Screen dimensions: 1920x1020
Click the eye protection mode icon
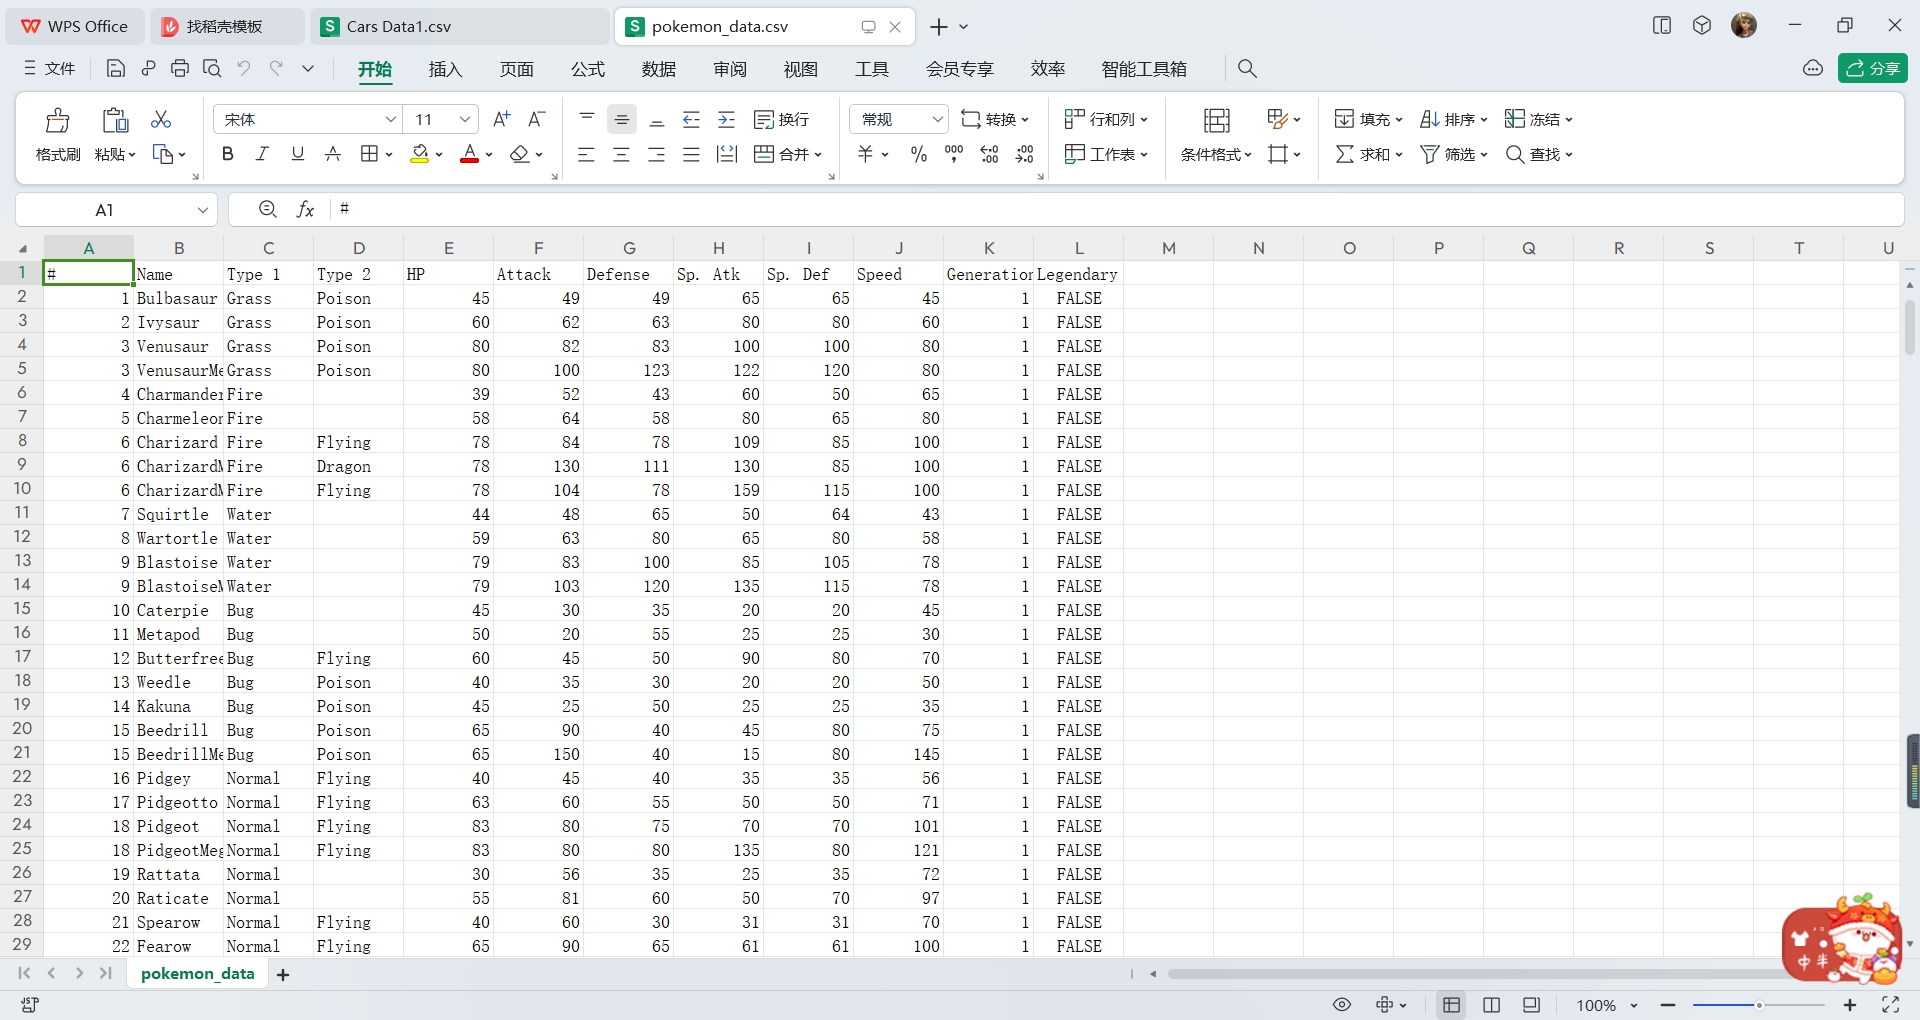[x=1342, y=1004]
